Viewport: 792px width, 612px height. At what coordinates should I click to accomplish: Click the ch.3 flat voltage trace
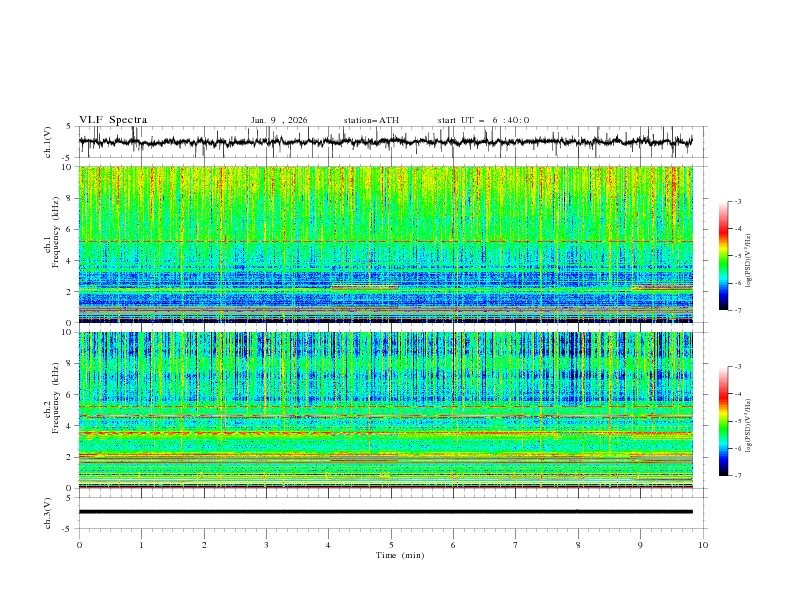pos(385,512)
